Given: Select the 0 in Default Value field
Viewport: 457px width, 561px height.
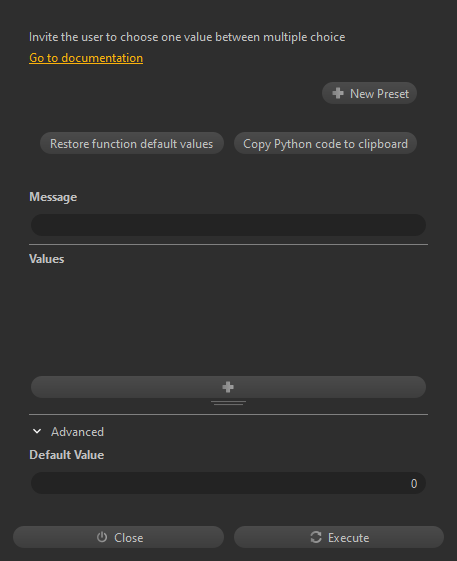Looking at the screenshot, I should [x=414, y=484].
